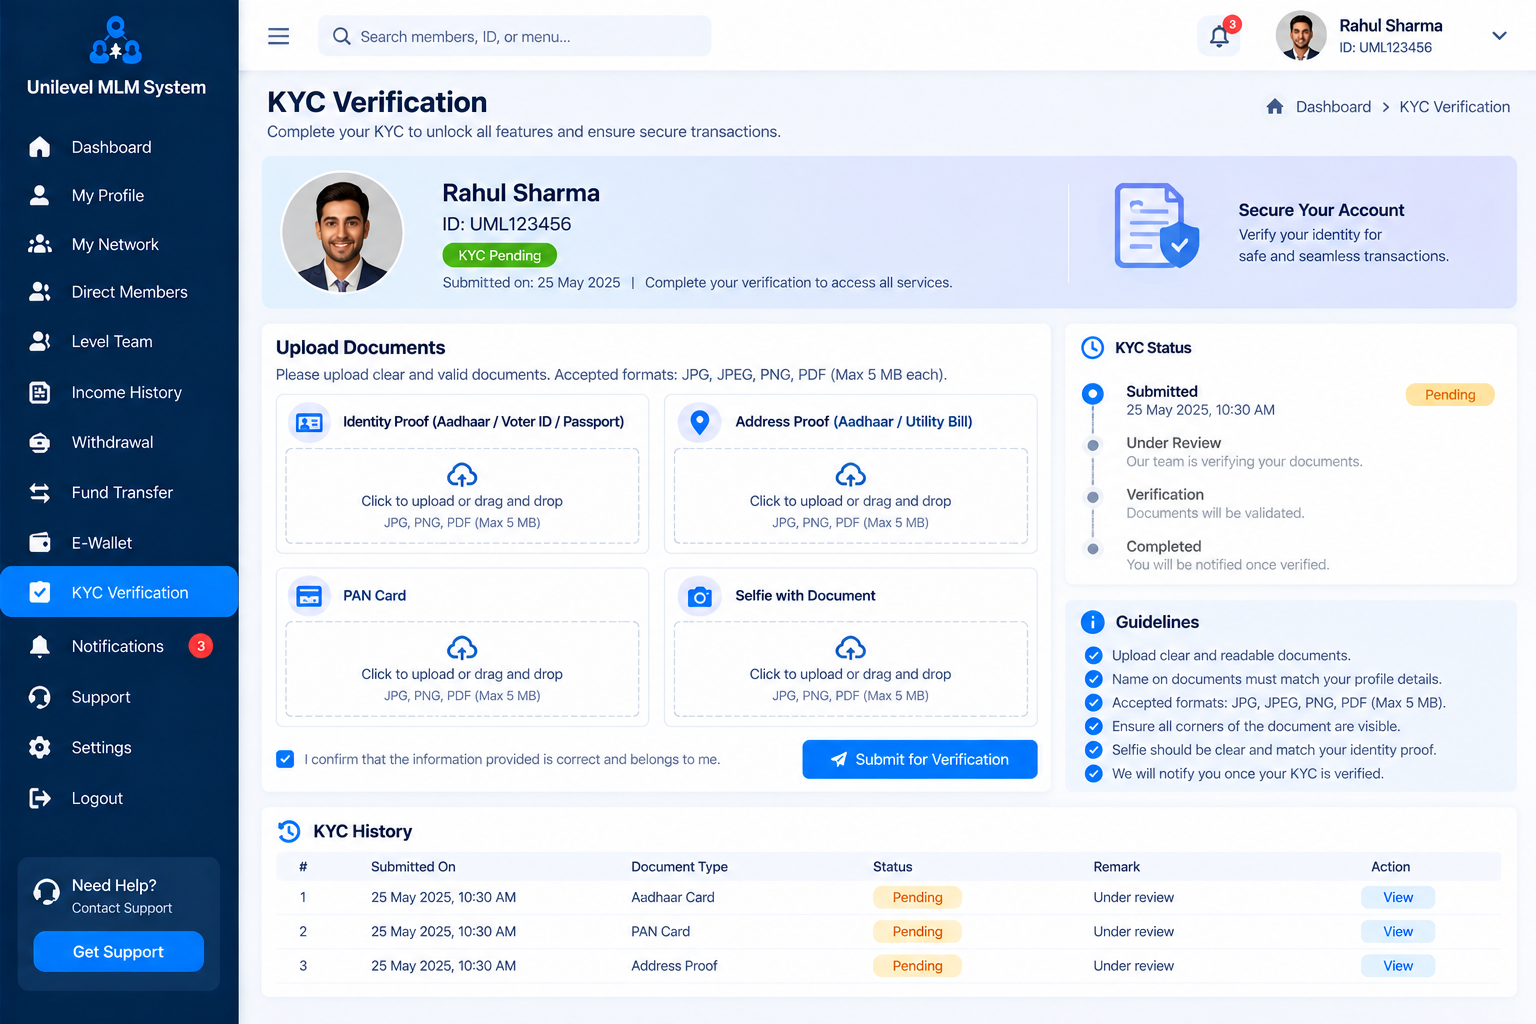Click the home icon in breadcrumb
This screenshot has height=1024, width=1536.
point(1275,106)
